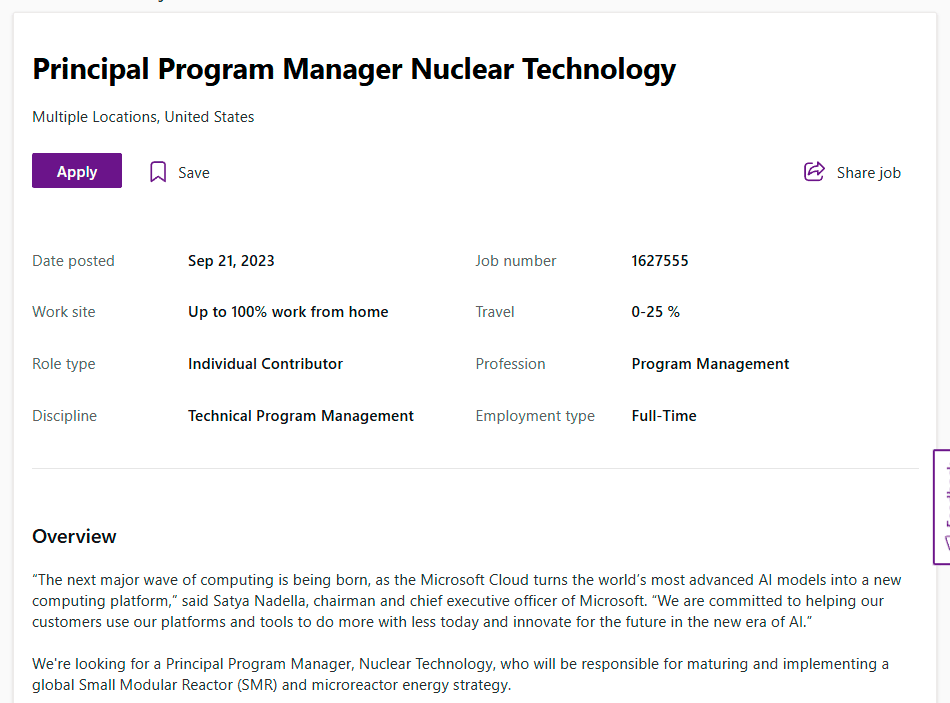This screenshot has width=950, height=703.
Task: Click the Share job arrow icon
Action: point(814,172)
